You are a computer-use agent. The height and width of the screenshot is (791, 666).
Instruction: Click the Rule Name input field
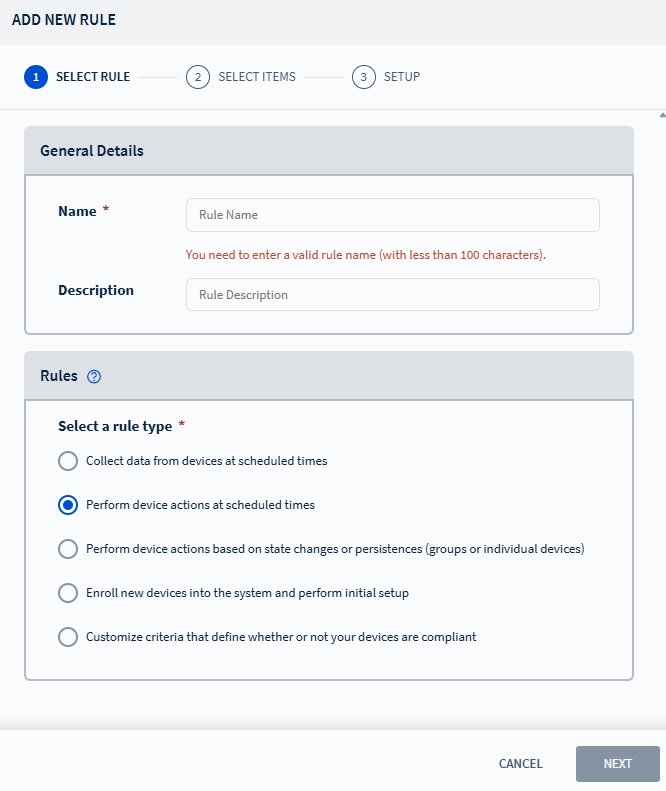392,215
